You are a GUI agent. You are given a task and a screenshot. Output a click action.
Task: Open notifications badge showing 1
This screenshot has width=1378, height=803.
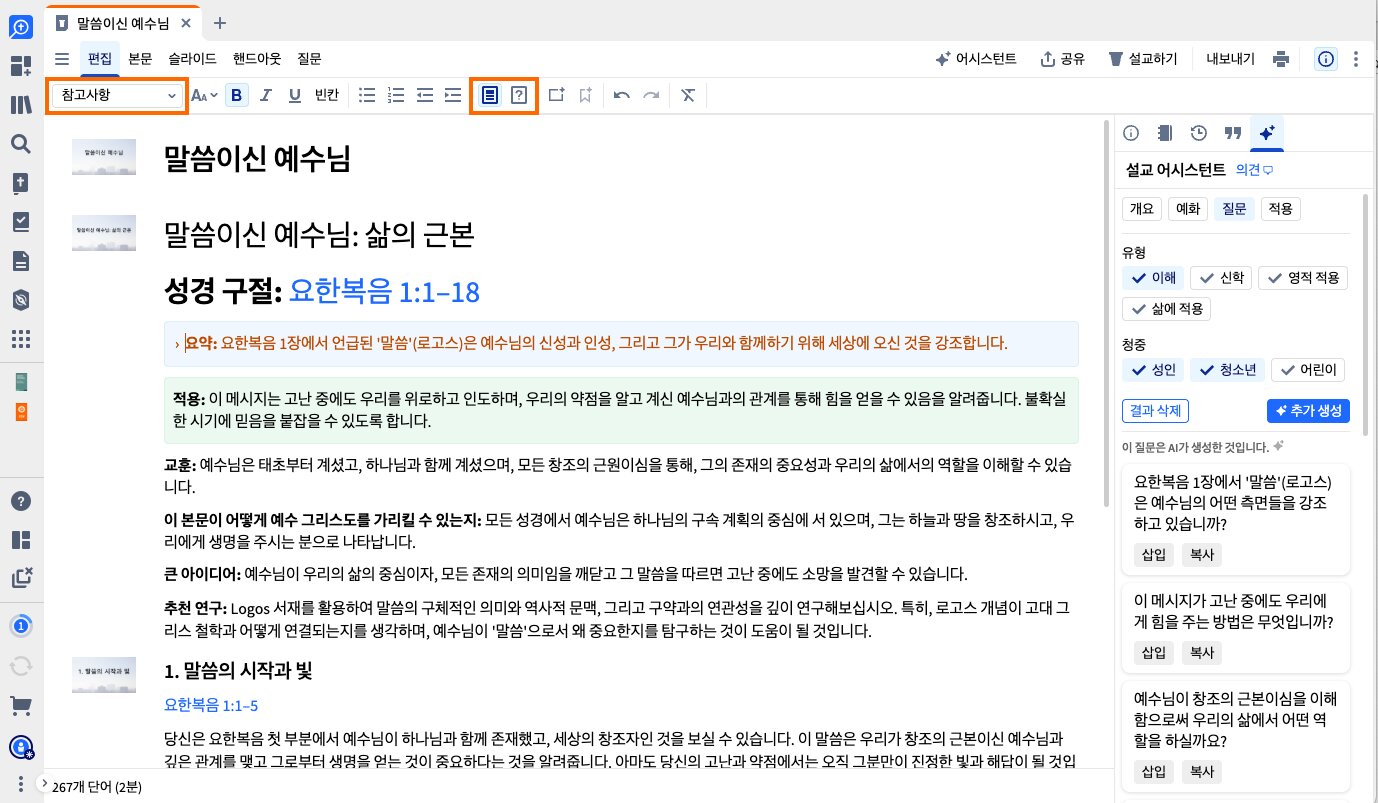point(21,627)
